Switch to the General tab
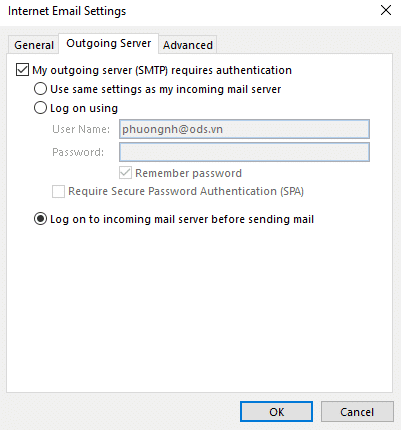Viewport: 401px width, 430px height. click(x=34, y=45)
